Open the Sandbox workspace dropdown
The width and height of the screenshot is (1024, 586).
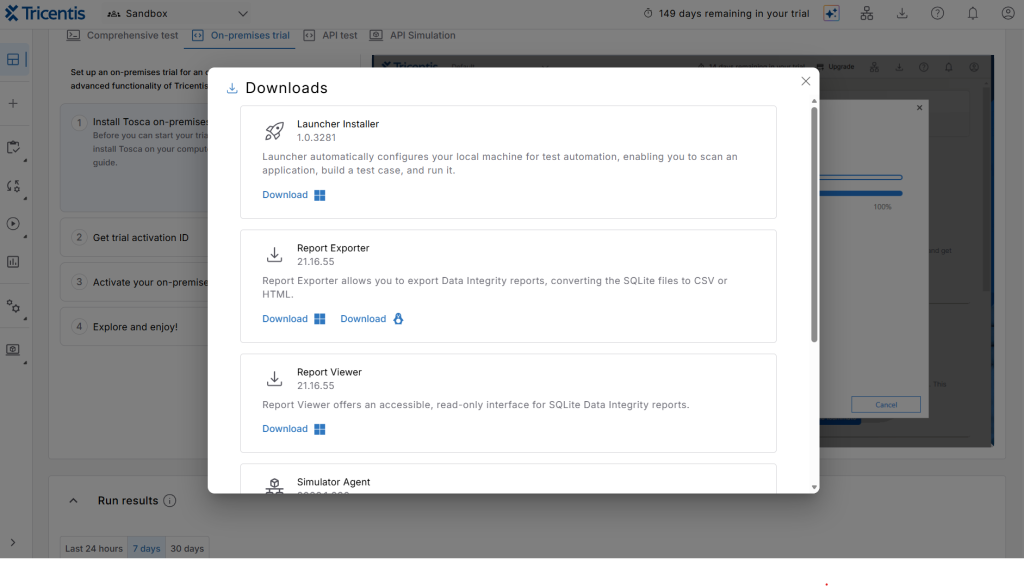(x=178, y=14)
